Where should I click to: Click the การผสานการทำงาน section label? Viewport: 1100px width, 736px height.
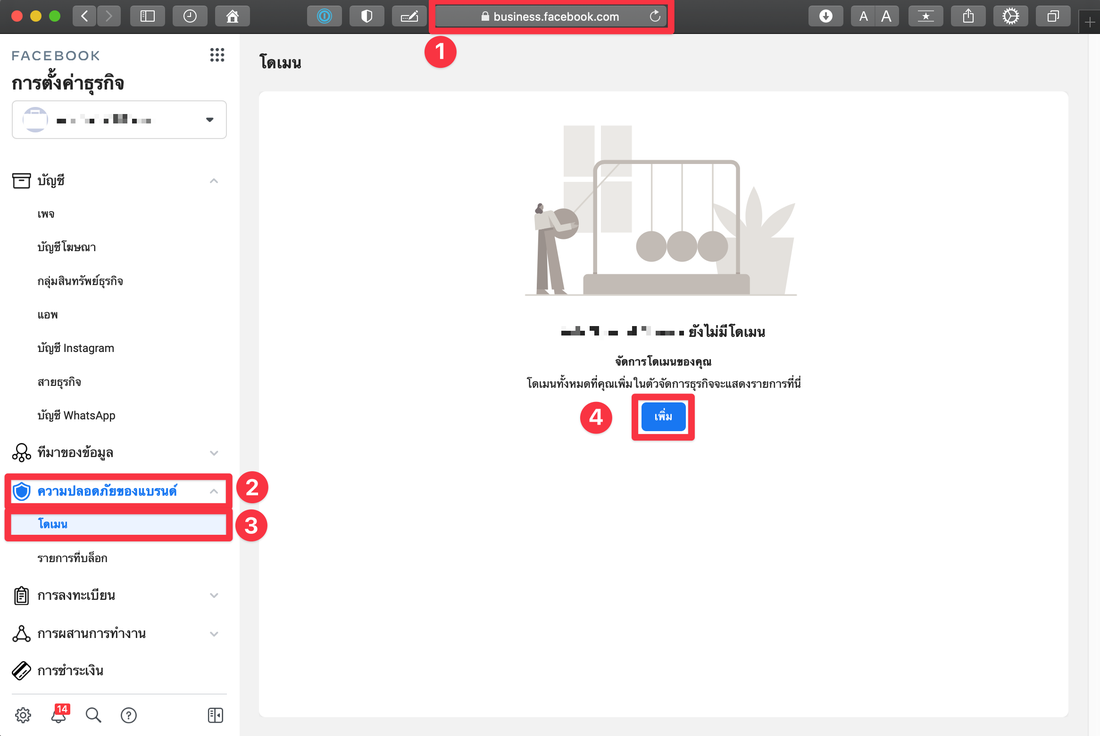(91, 634)
